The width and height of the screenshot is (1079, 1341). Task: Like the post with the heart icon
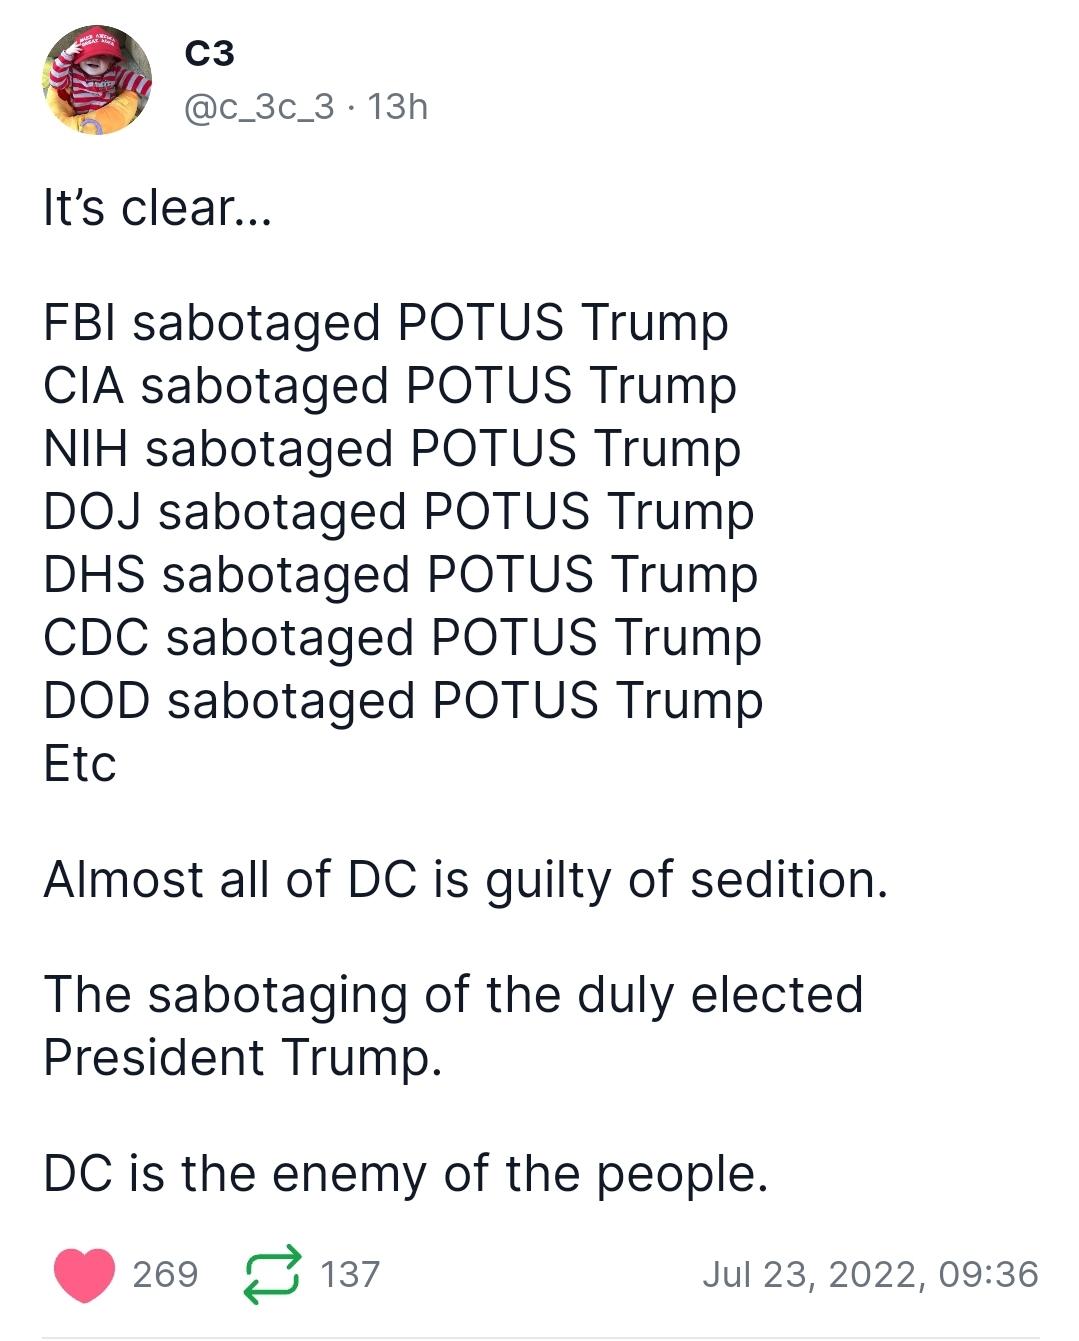point(84,1274)
